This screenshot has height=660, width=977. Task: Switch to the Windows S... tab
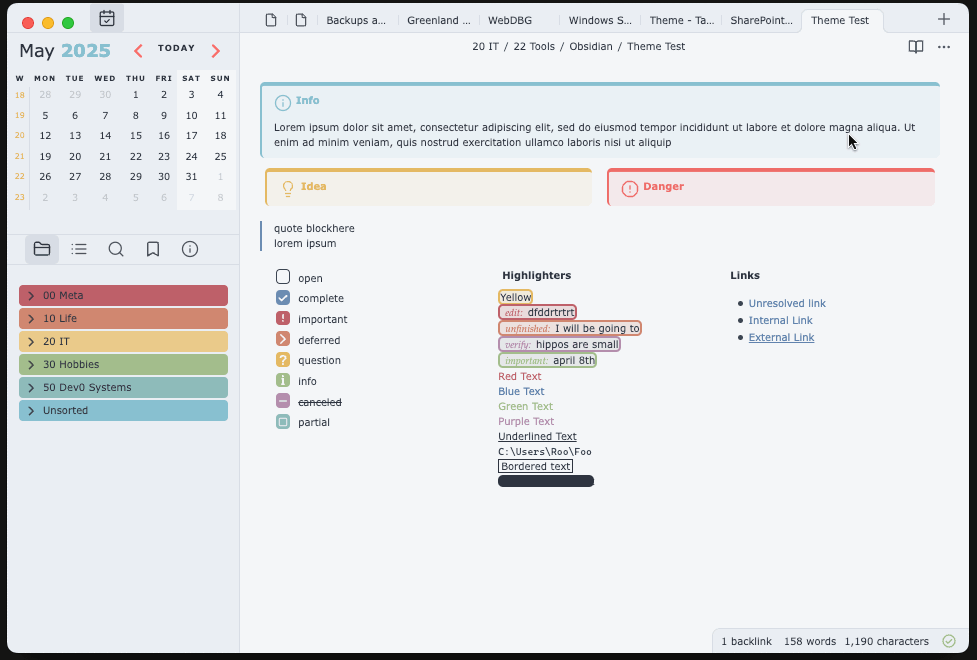[x=600, y=20]
